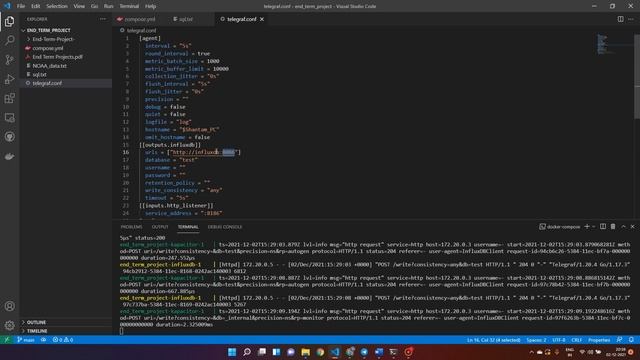The height and width of the screenshot is (360, 640).
Task: Click Ln 16, Col 32 cursor position
Action: click(493, 340)
